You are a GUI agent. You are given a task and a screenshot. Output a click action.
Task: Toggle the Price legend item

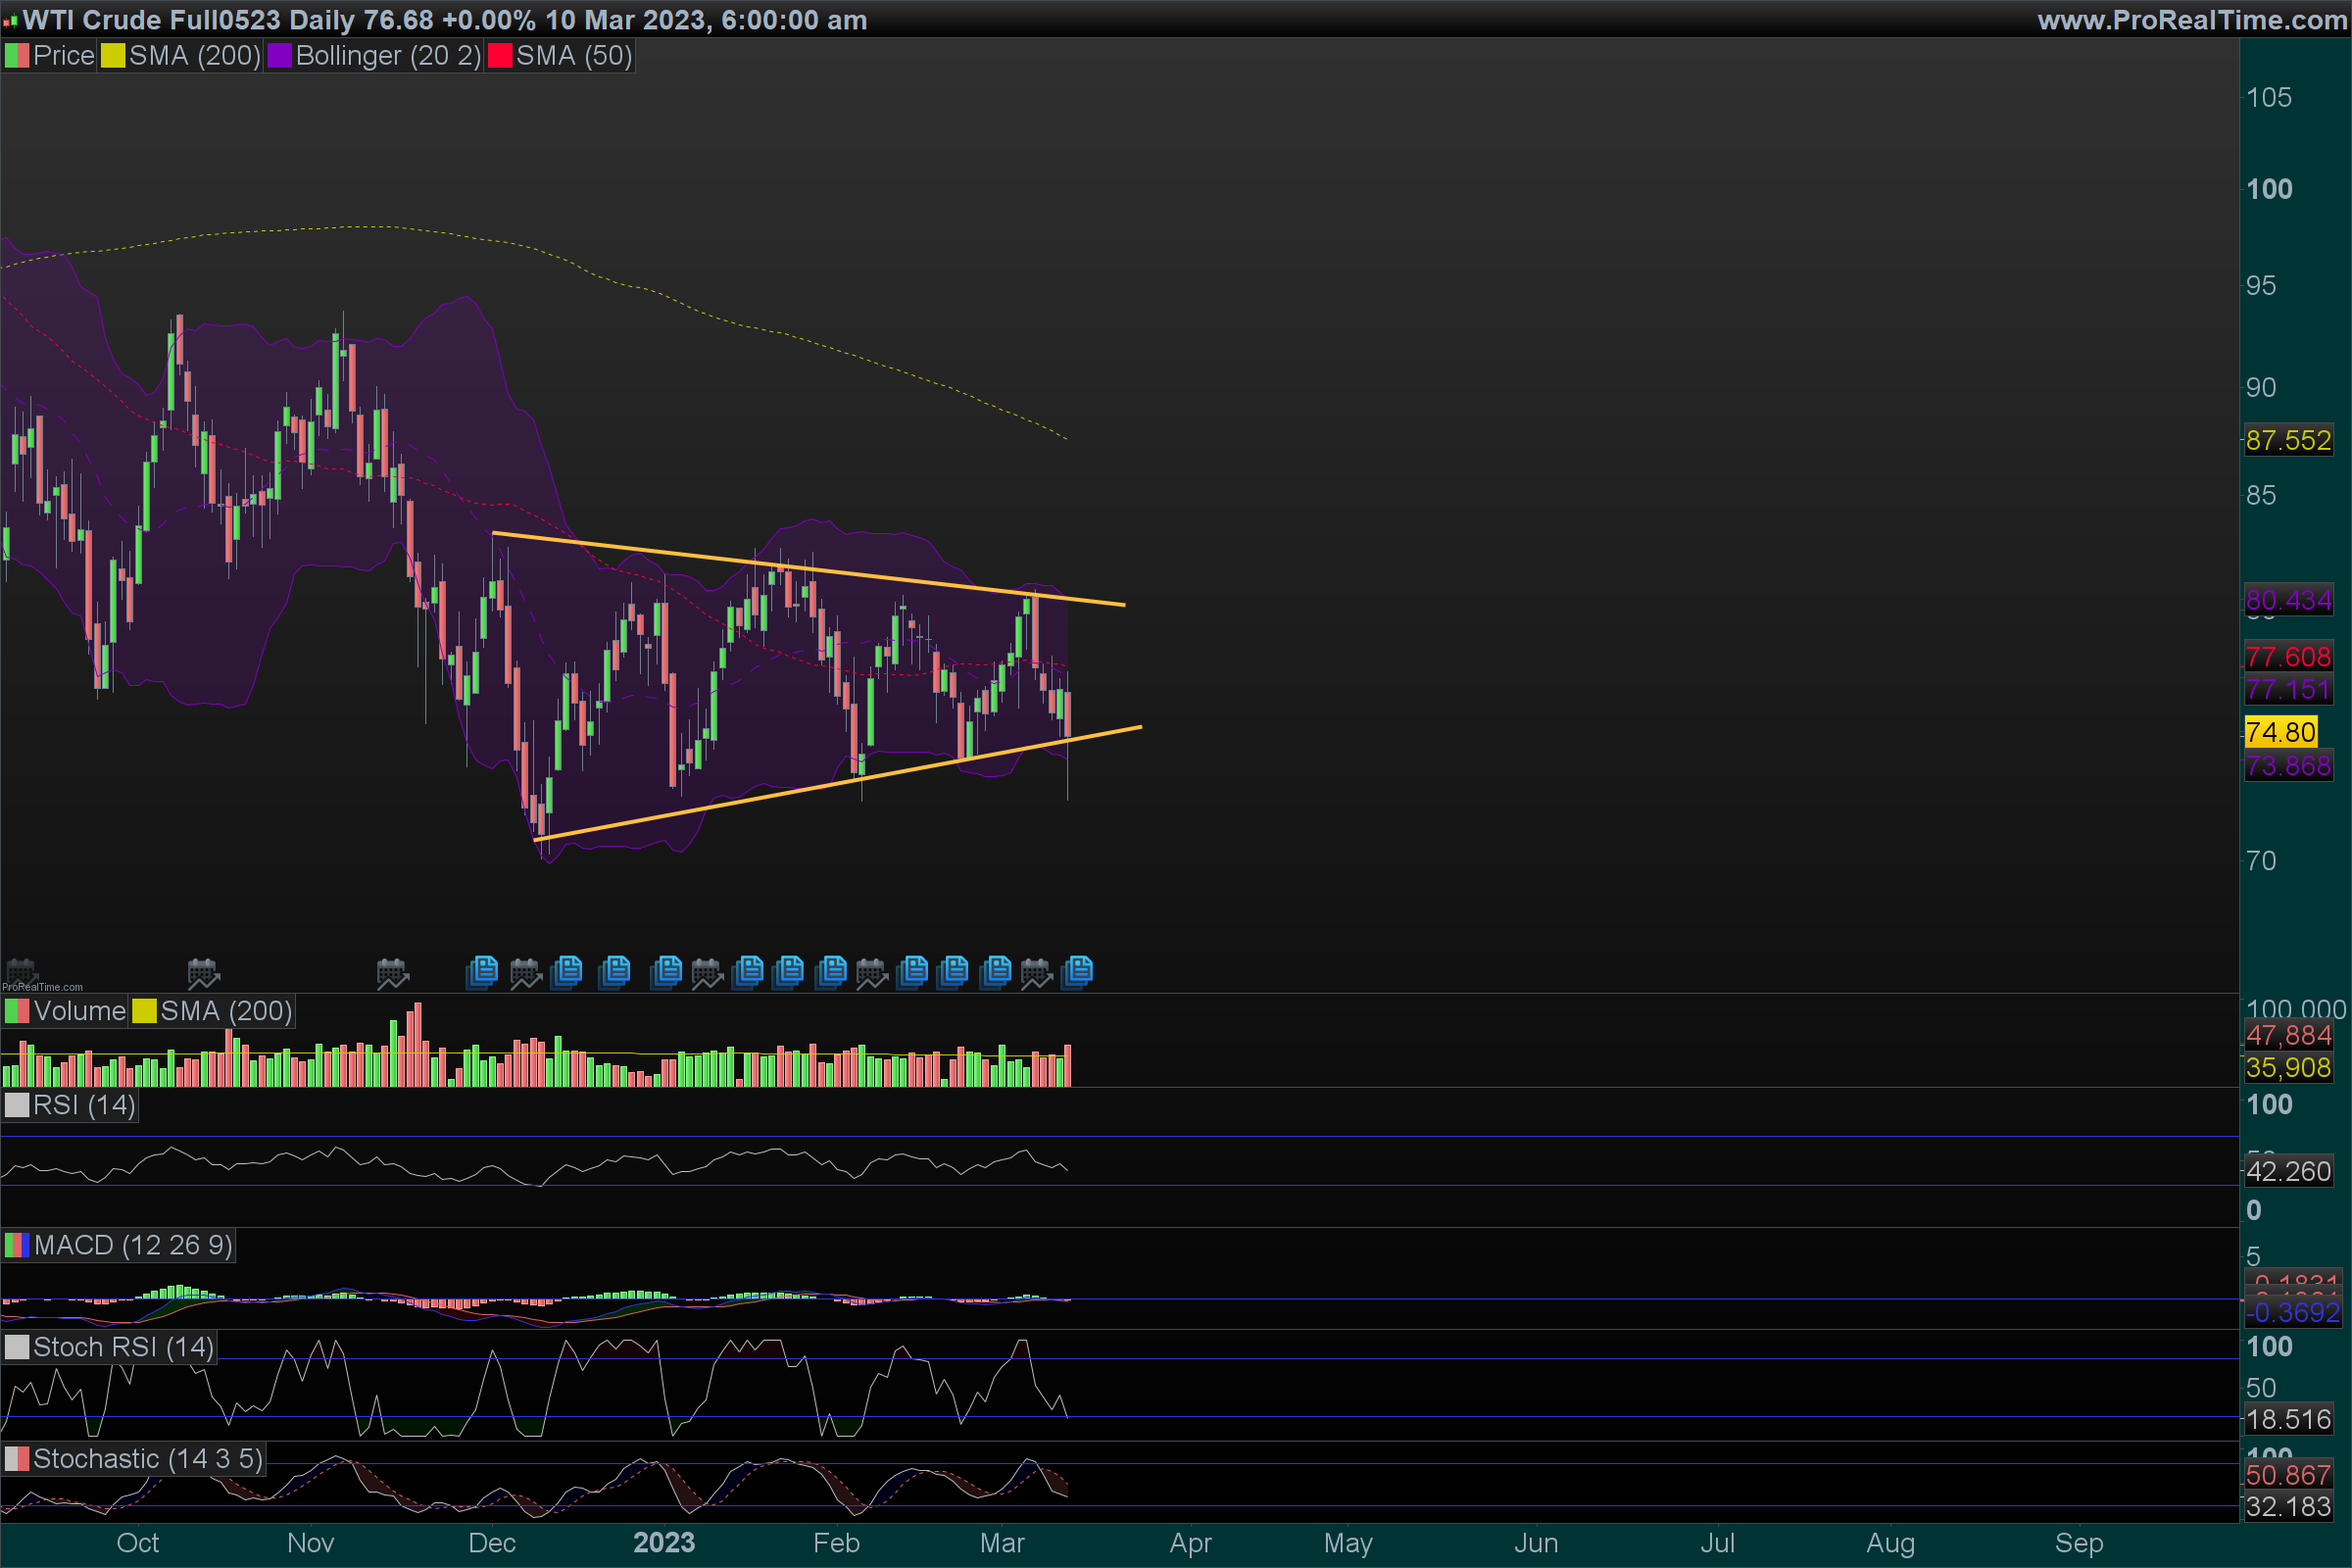click(x=62, y=56)
